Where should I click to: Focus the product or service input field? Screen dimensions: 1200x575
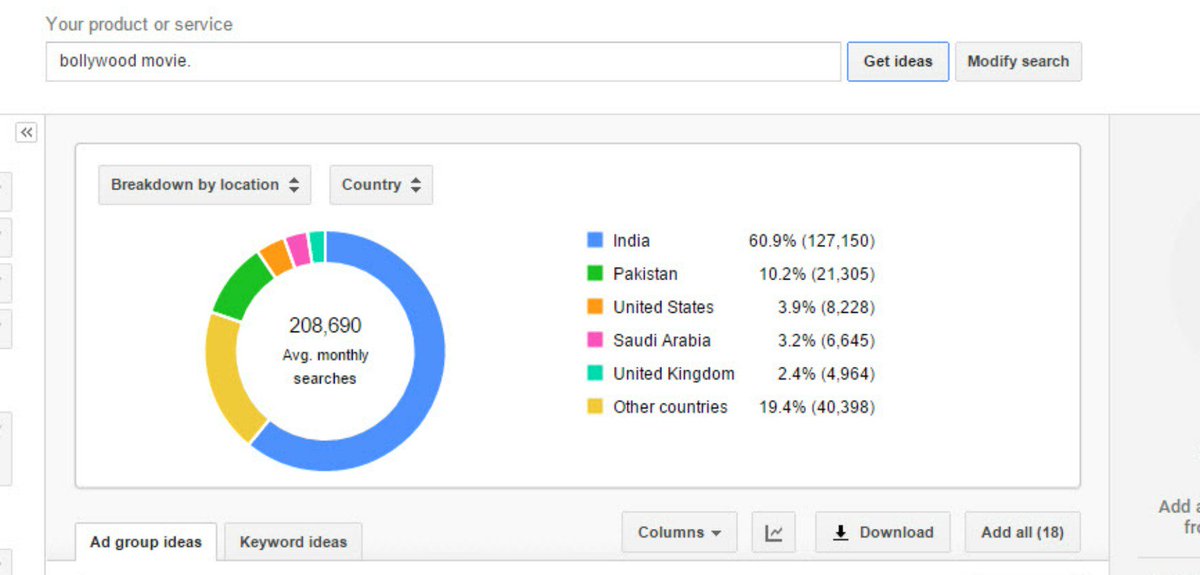[443, 61]
